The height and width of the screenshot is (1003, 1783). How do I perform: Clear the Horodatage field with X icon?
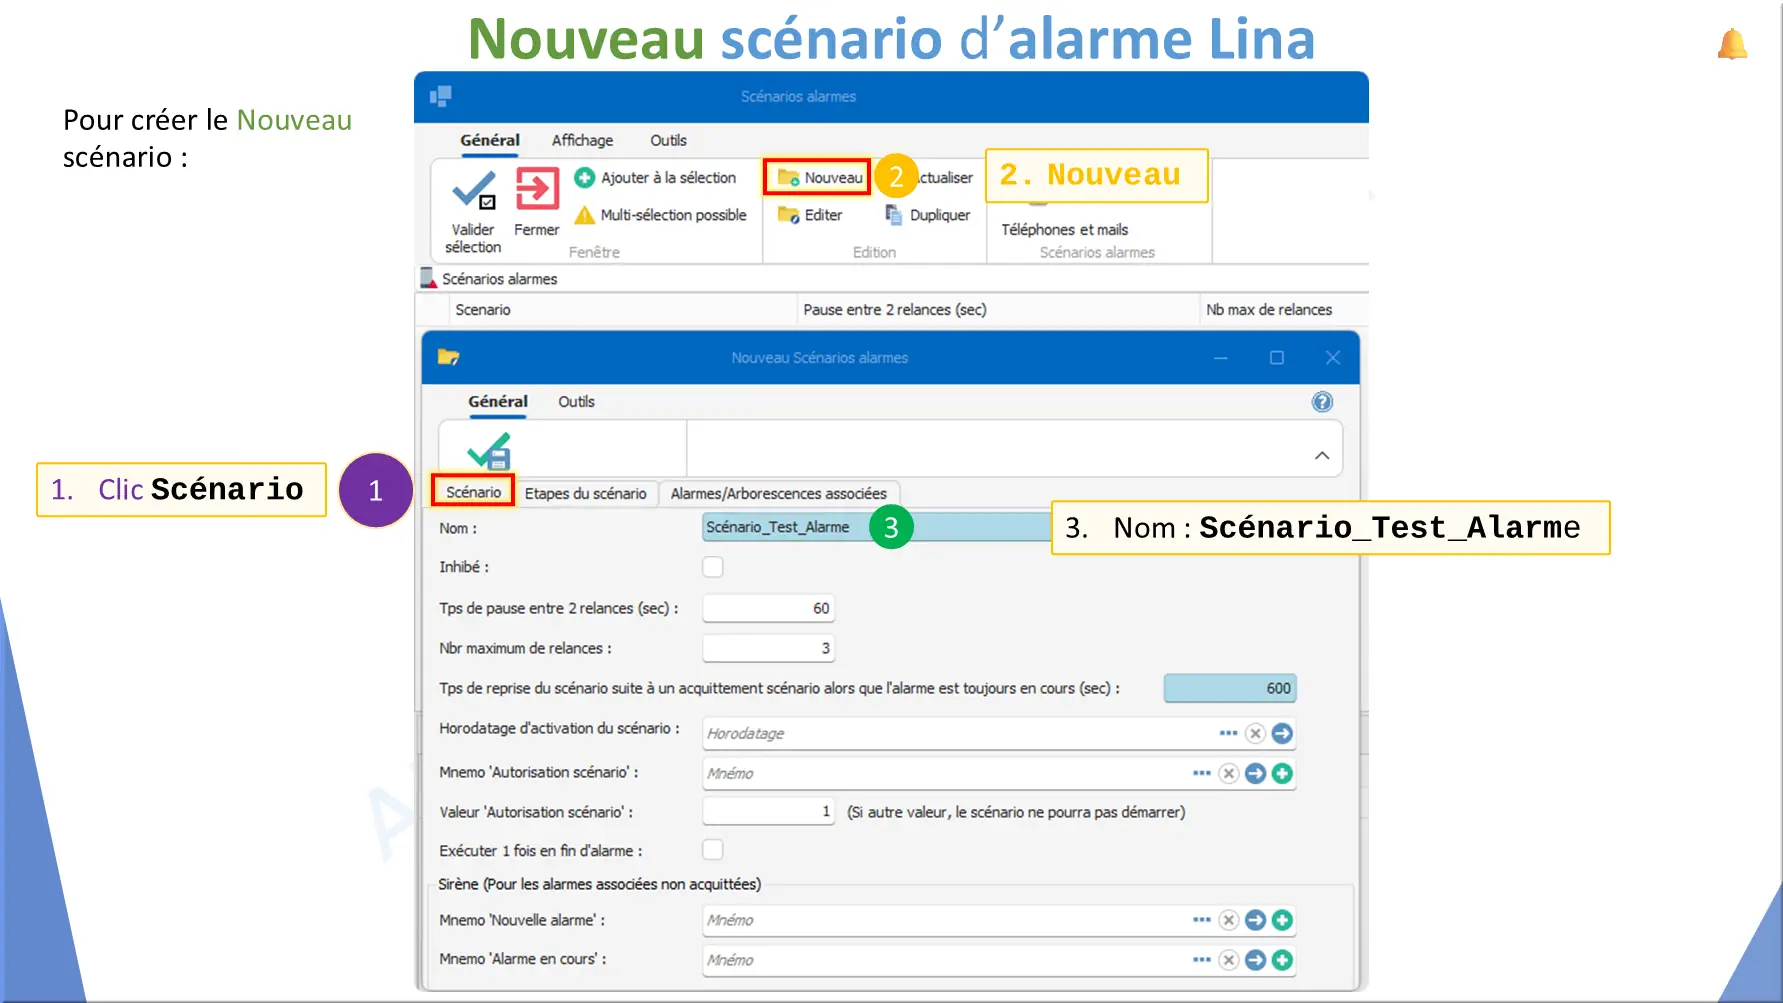[1255, 733]
